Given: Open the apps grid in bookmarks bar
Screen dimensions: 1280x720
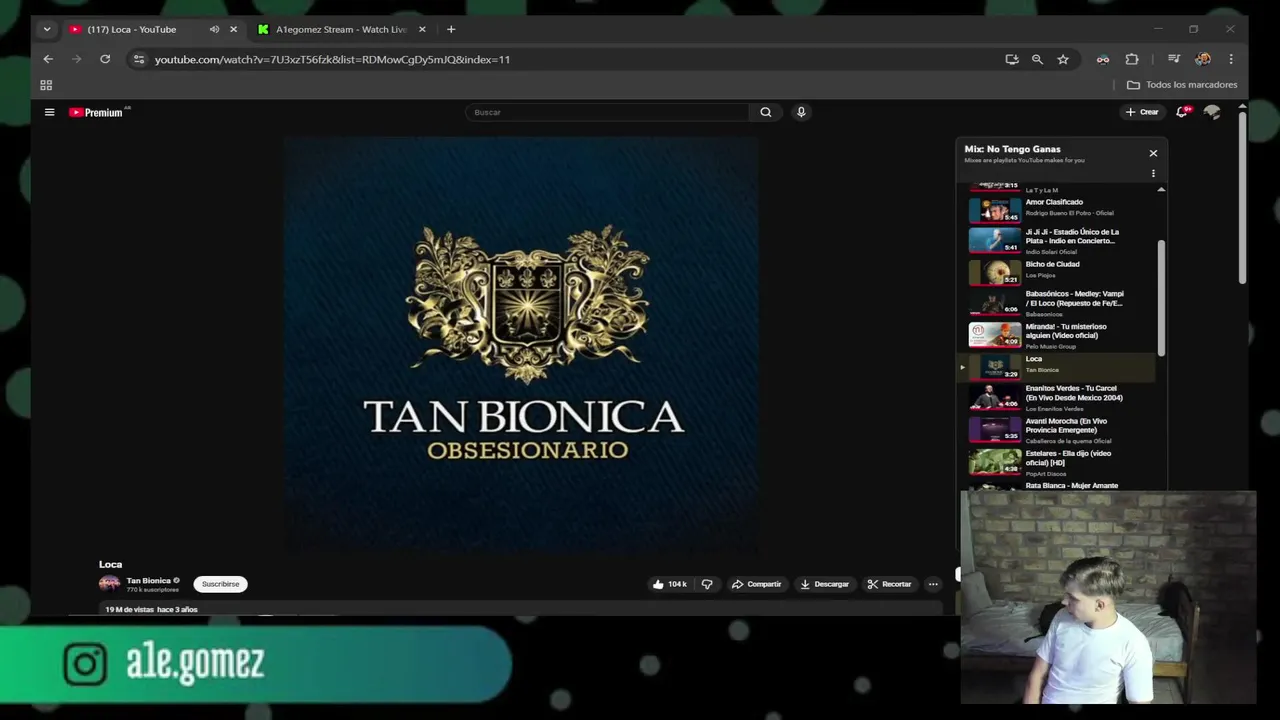Looking at the screenshot, I should pos(46,85).
